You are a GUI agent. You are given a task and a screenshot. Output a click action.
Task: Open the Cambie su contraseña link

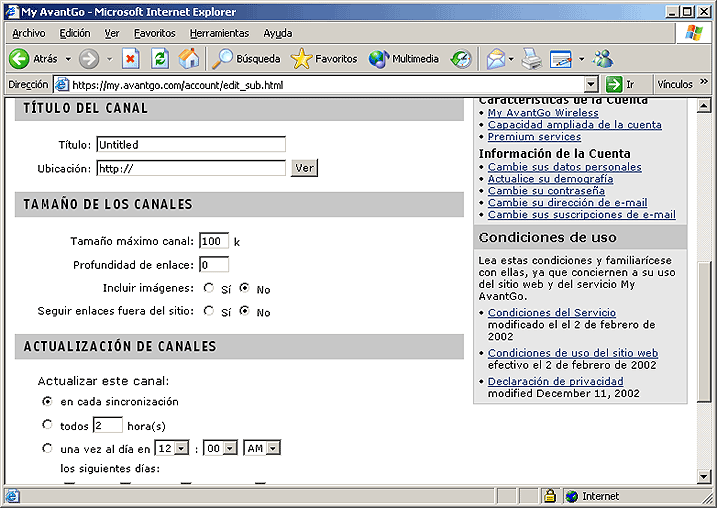click(x=545, y=190)
